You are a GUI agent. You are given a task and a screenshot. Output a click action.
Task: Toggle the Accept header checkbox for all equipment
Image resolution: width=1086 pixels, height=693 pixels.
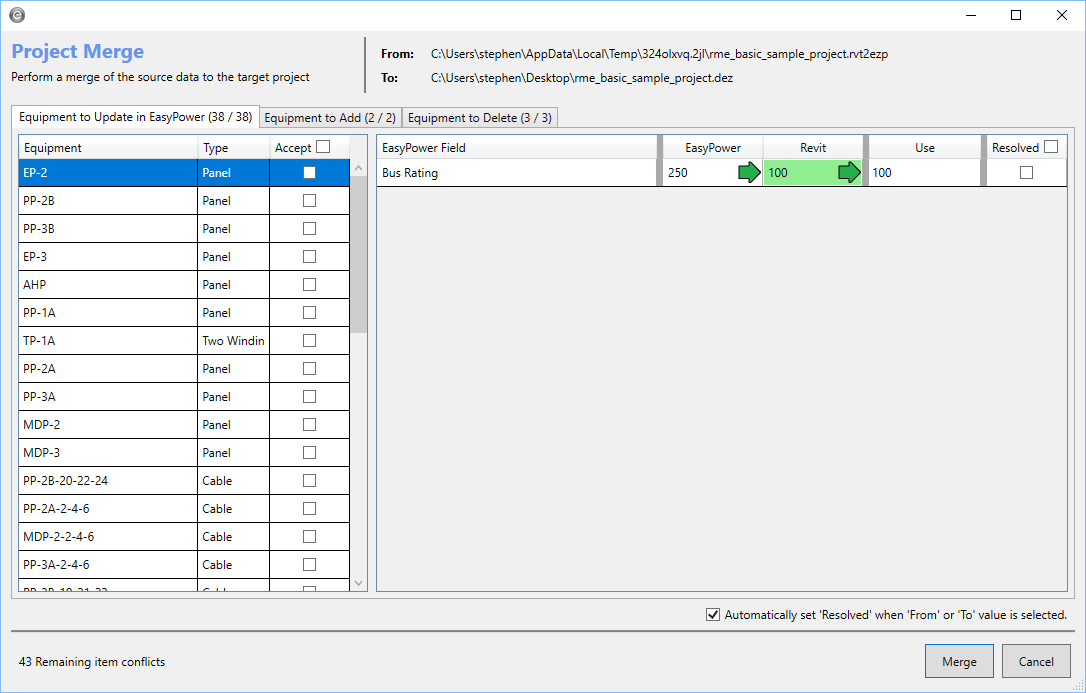[x=323, y=147]
